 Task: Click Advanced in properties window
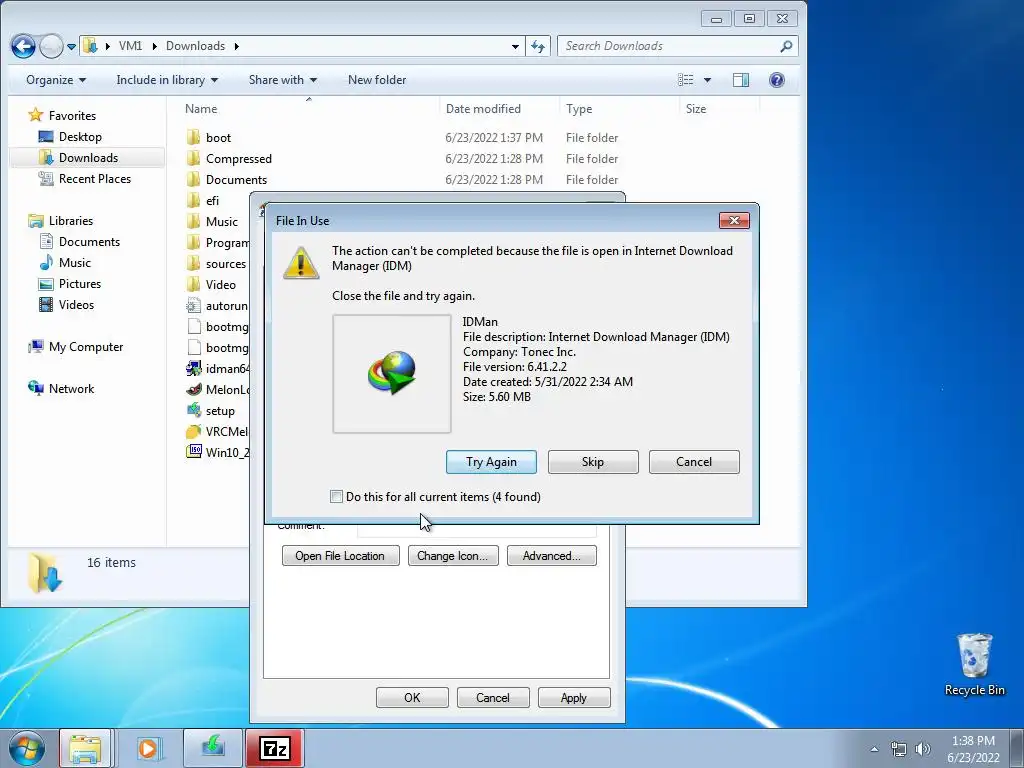(552, 556)
